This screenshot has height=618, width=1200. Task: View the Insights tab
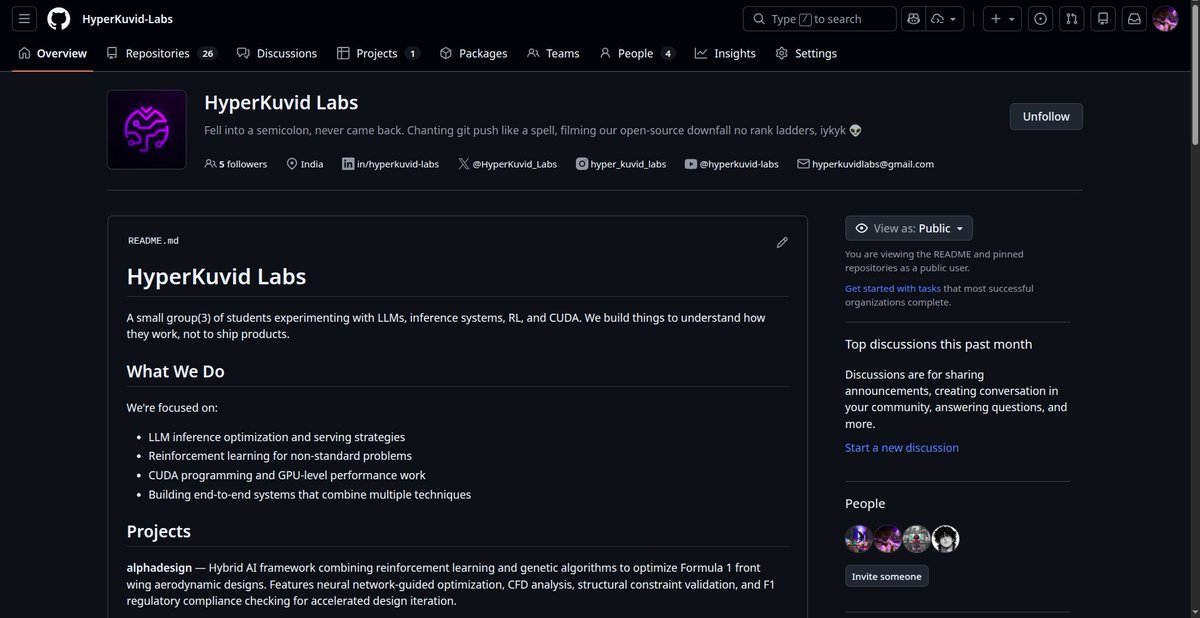(725, 53)
